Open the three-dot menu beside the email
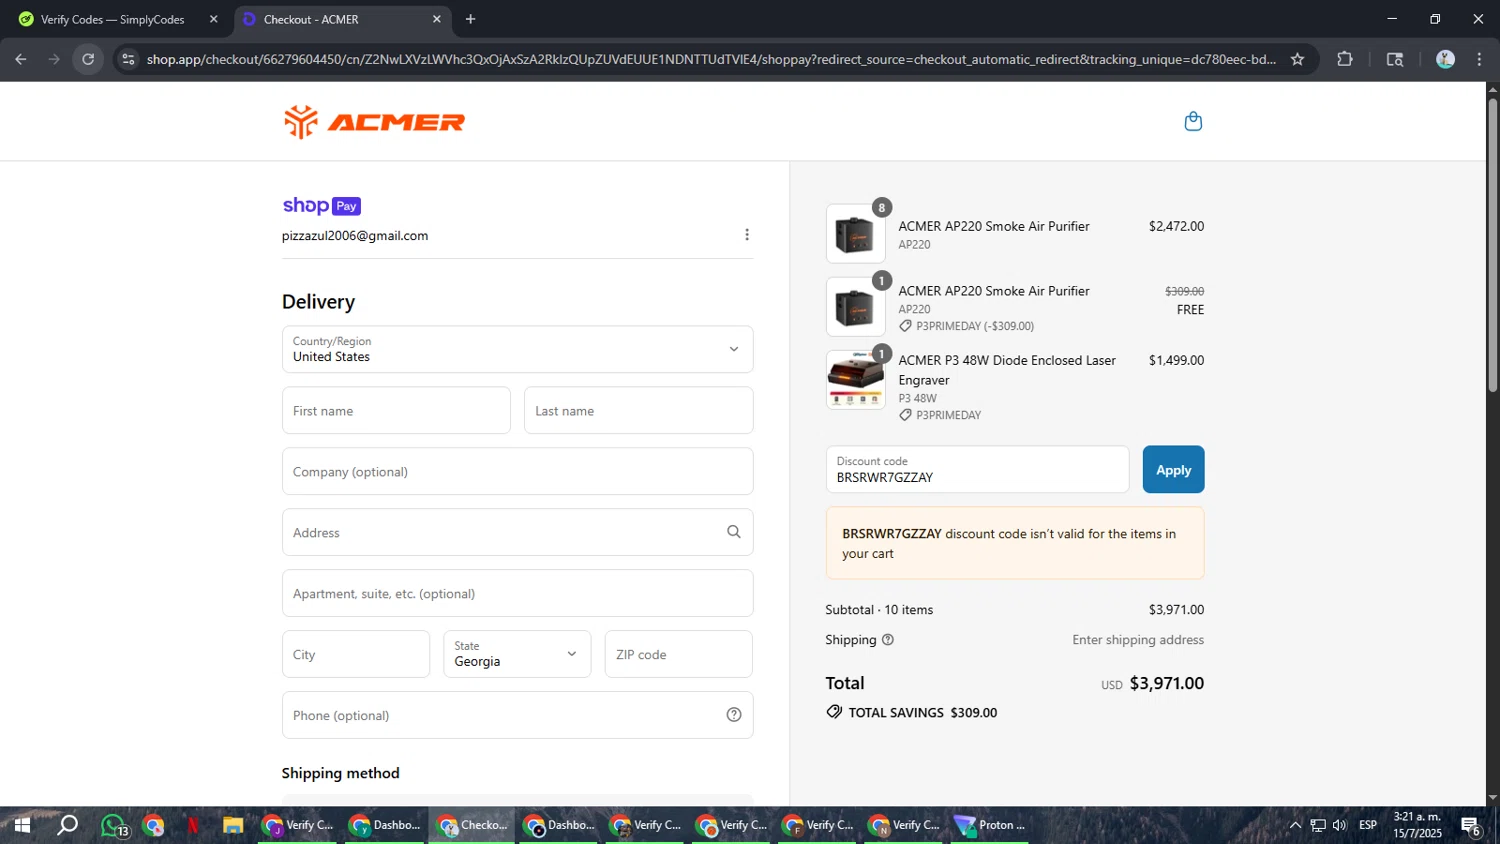This screenshot has width=1500, height=844. click(x=746, y=234)
